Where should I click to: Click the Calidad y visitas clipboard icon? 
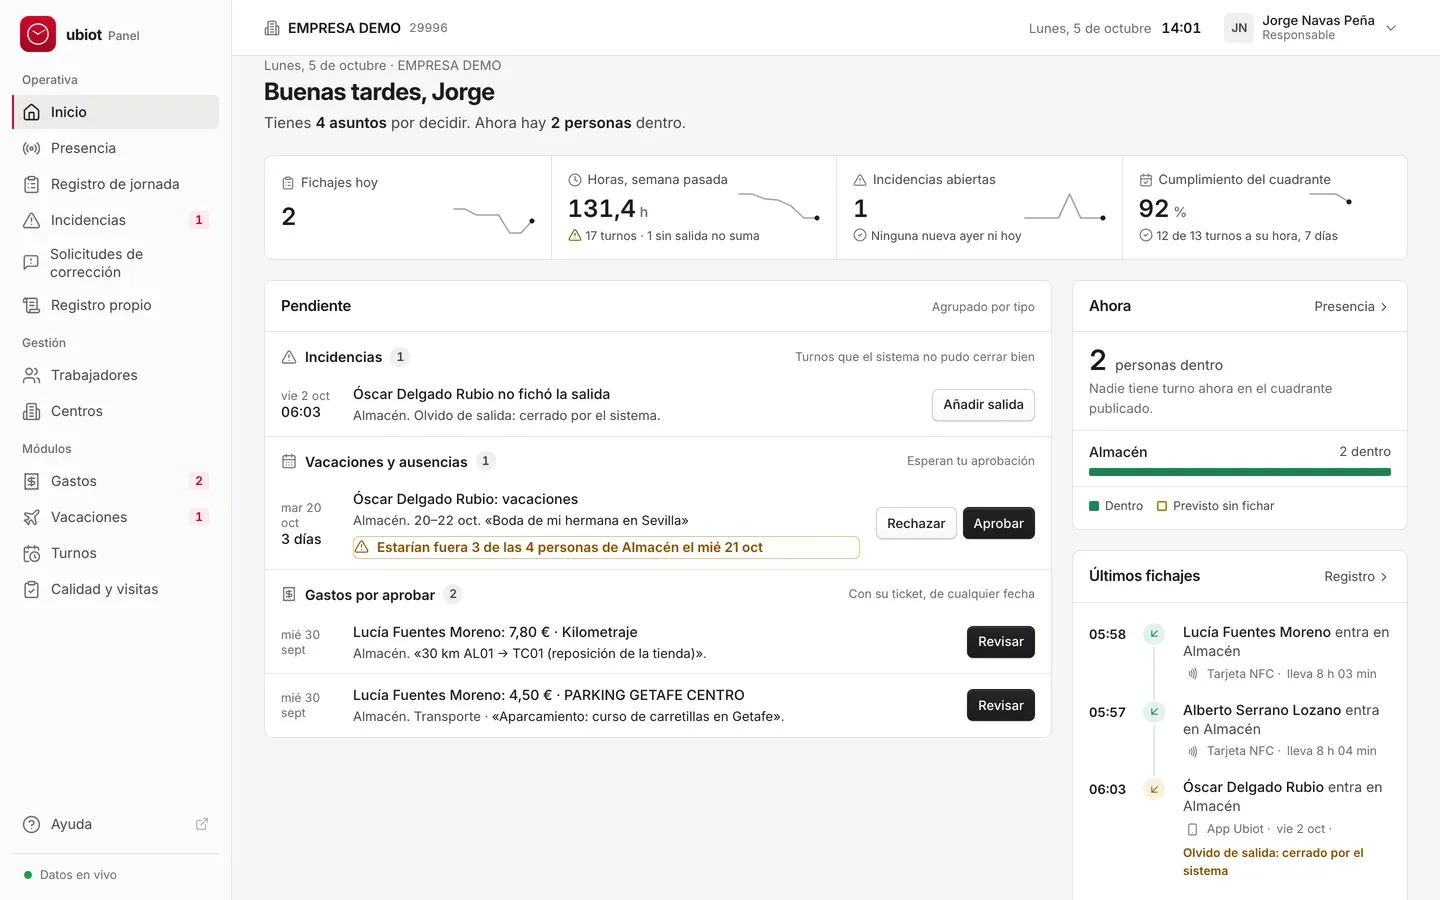31,589
